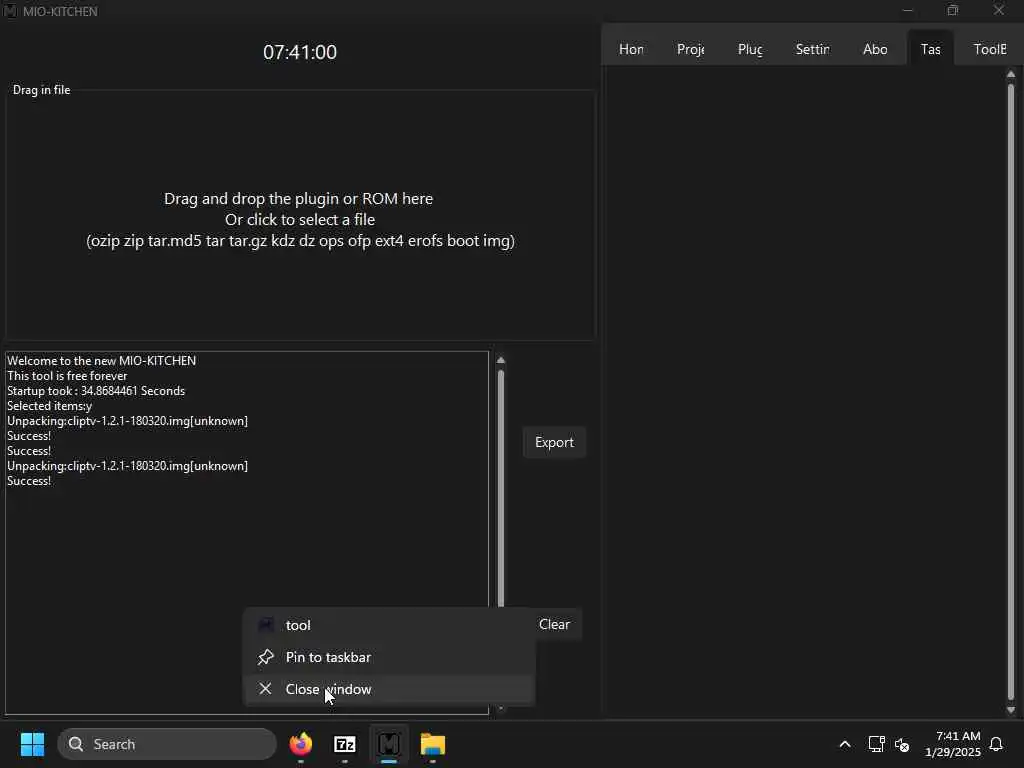Click the 'Welcome to the new MIO-KITCHEN' log line

[x=101, y=360]
